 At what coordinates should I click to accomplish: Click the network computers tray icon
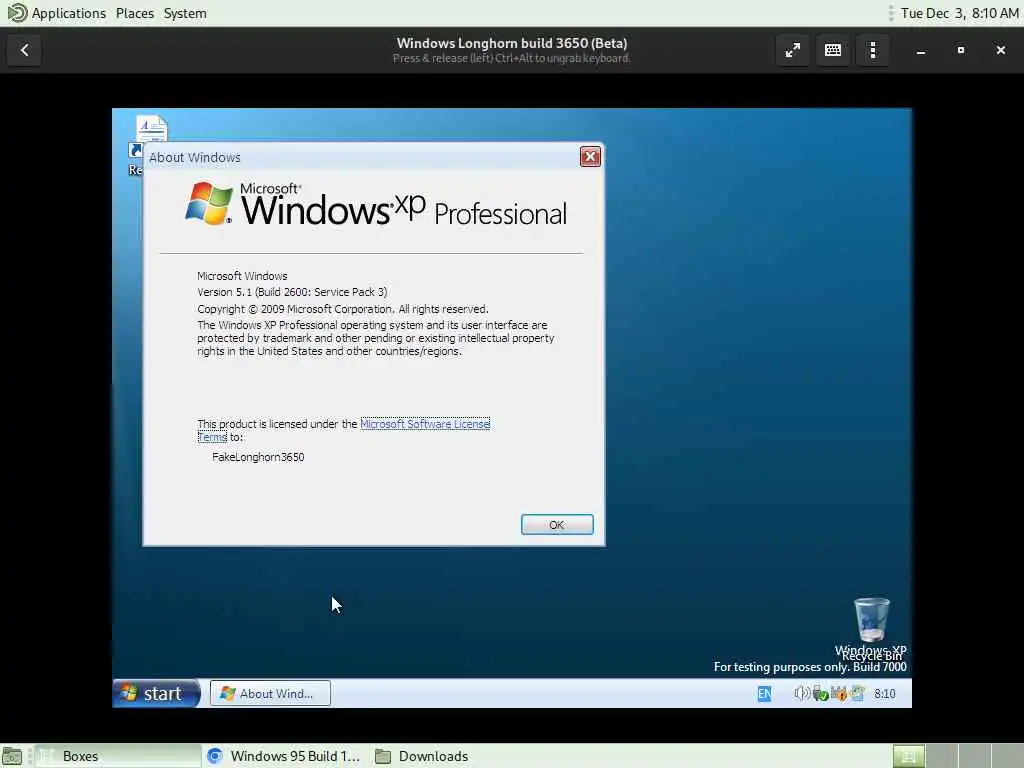tap(857, 694)
